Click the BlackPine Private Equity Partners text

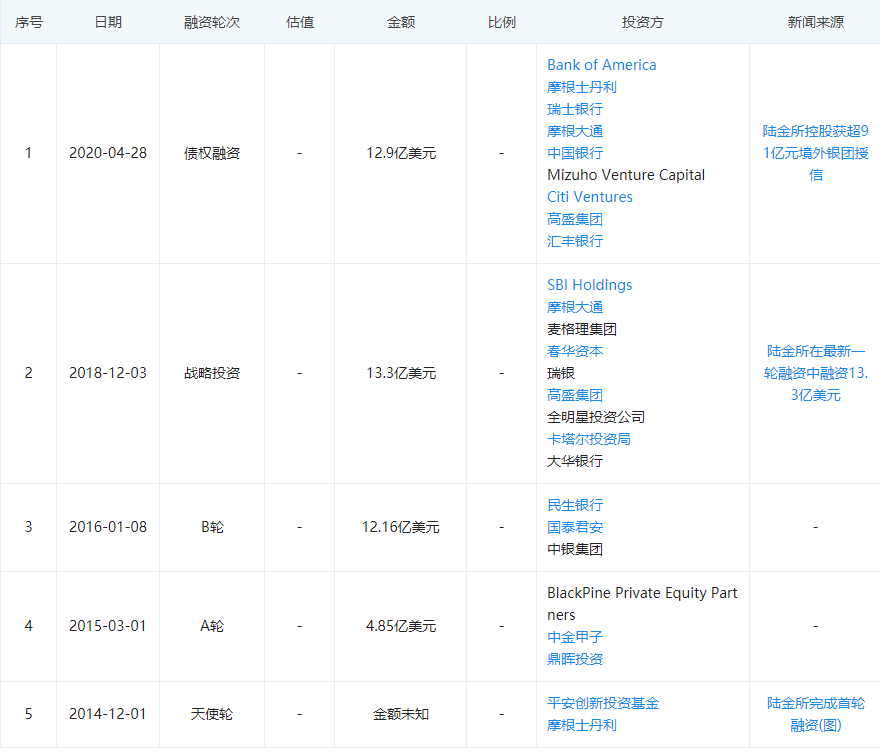coord(642,604)
